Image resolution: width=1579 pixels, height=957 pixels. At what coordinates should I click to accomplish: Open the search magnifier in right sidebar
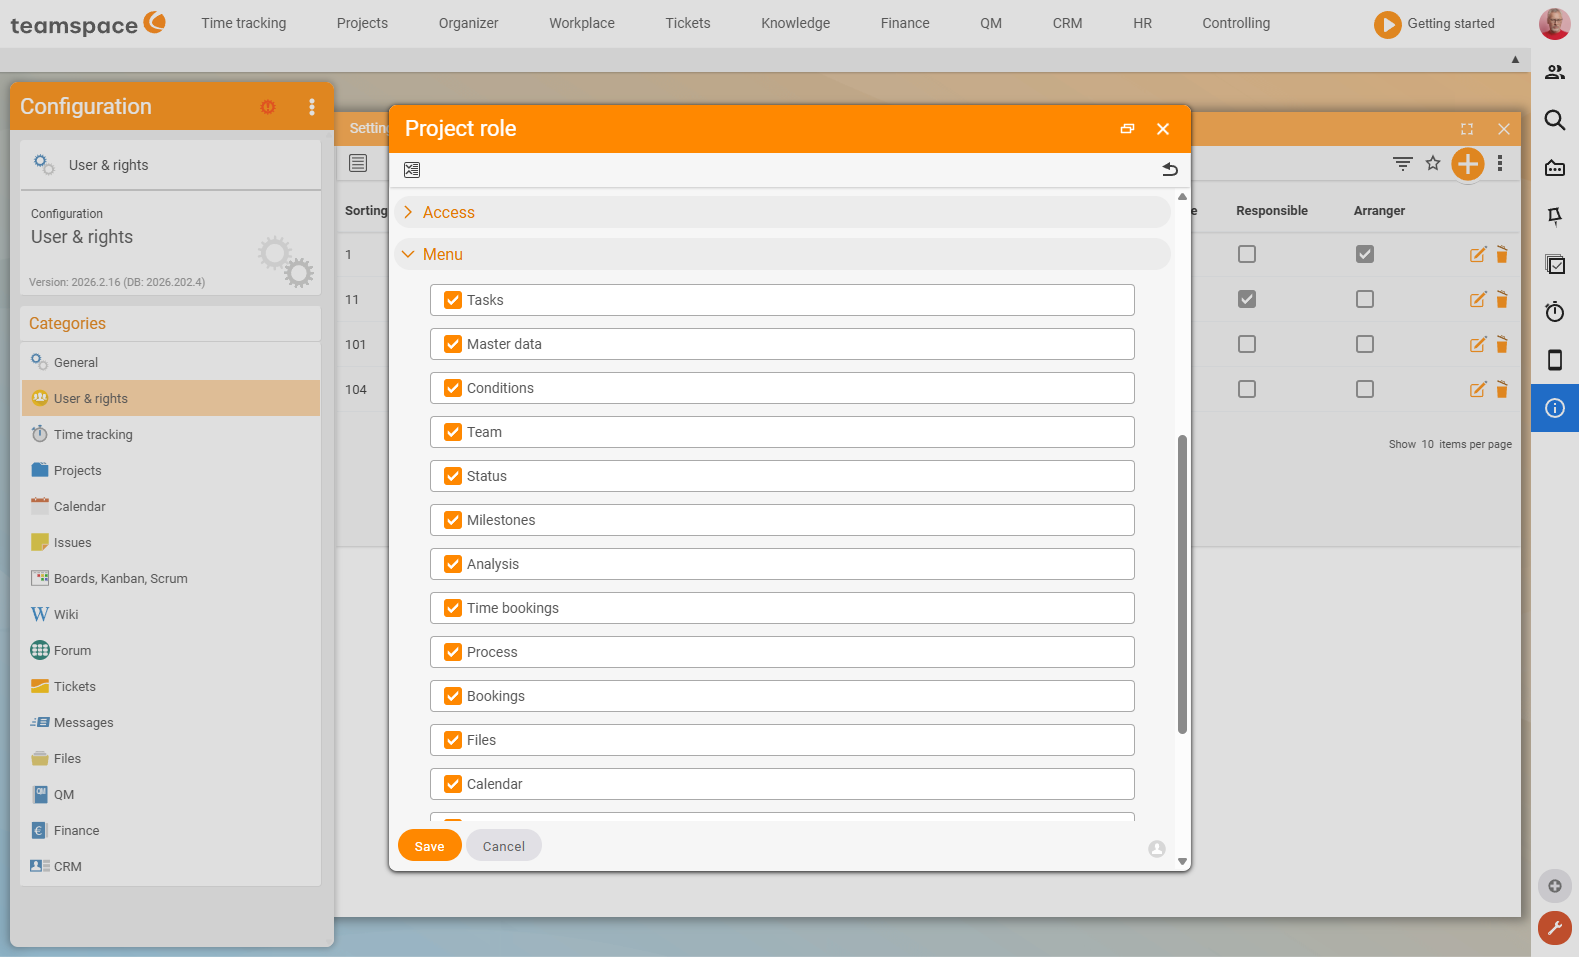1555,120
